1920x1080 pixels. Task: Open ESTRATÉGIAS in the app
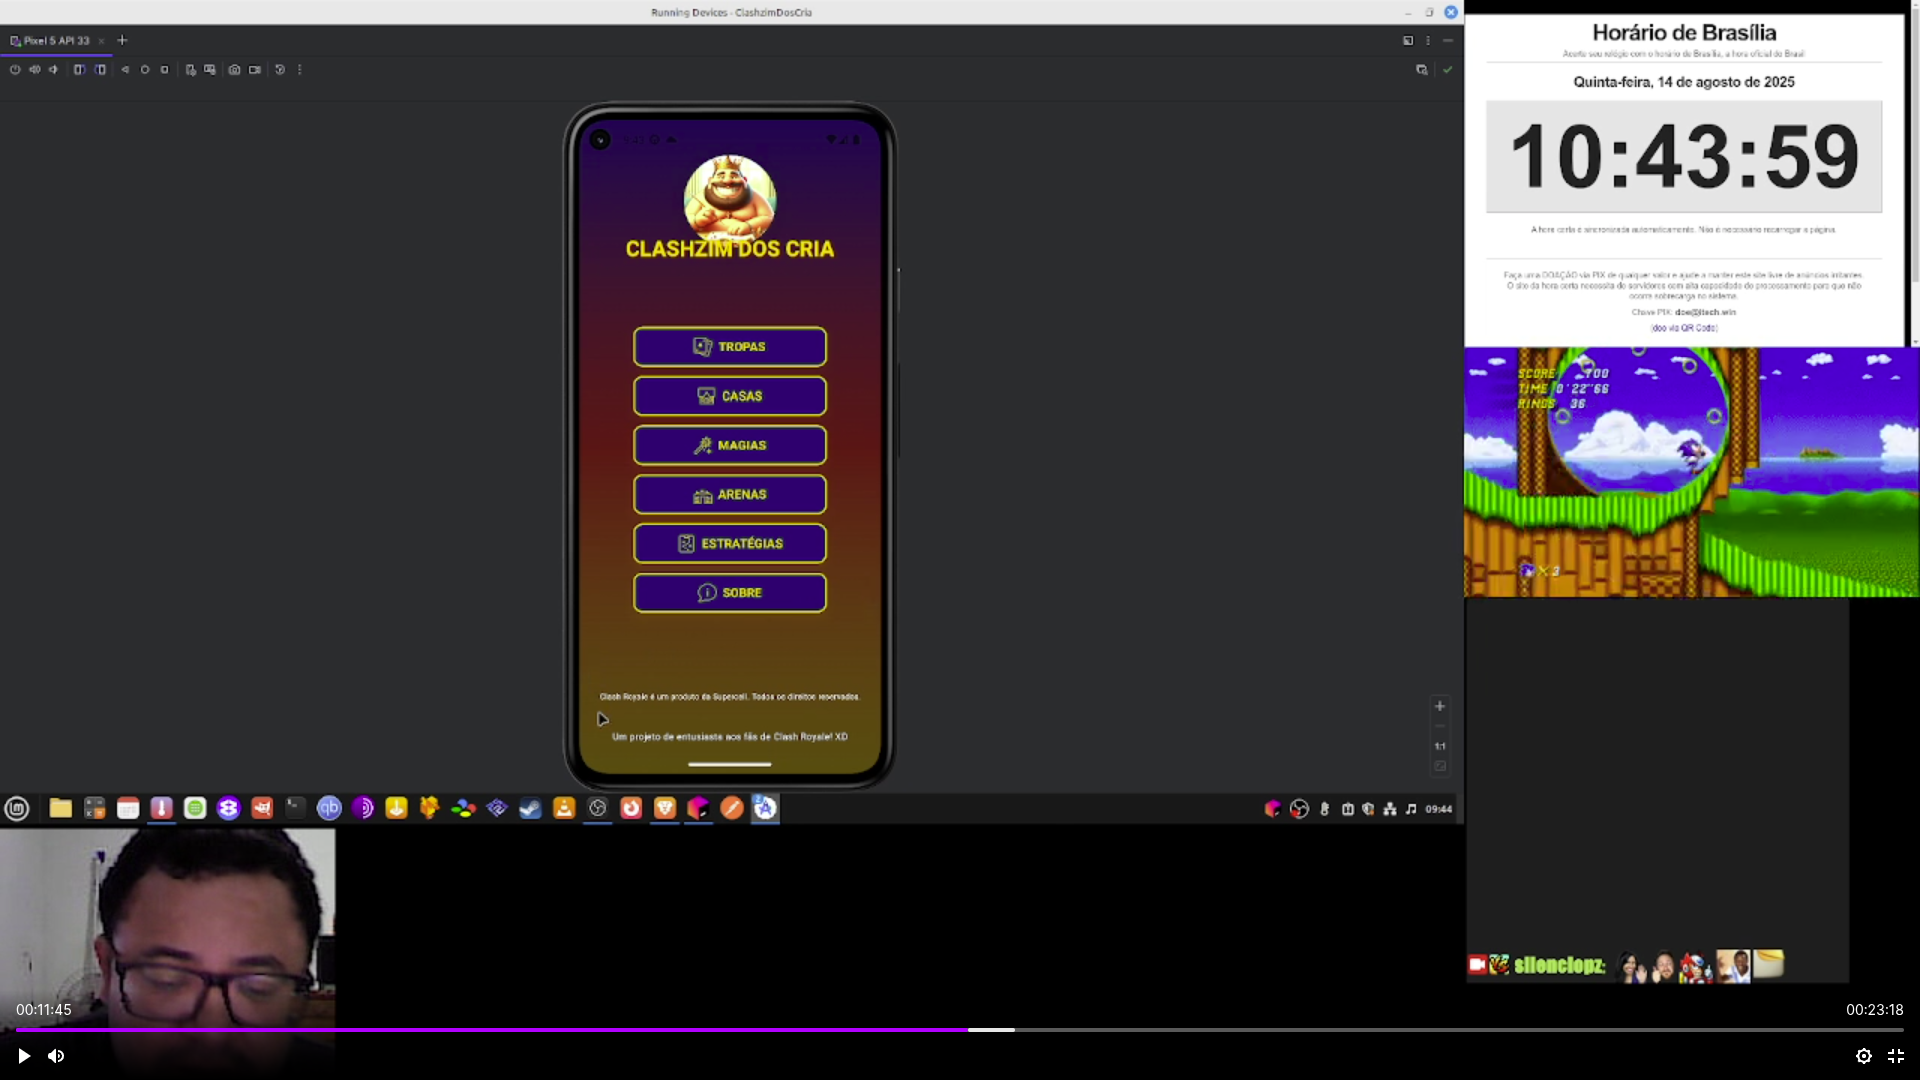730,543
